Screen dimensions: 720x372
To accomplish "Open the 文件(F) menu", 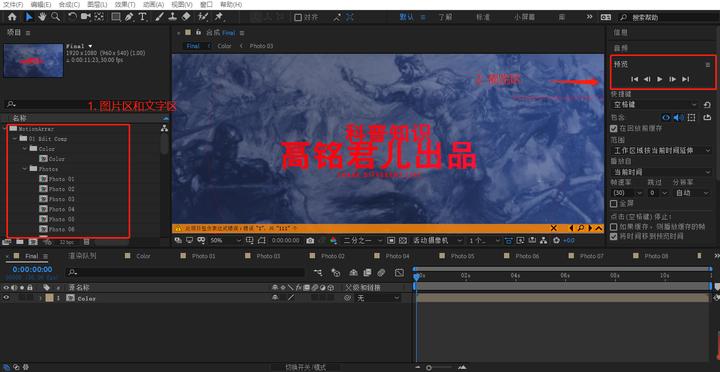I will 13,5.
